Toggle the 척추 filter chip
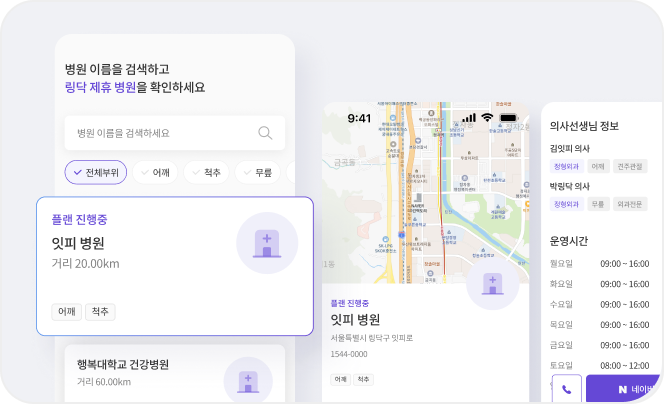Image resolution: width=664 pixels, height=404 pixels. pos(206,172)
